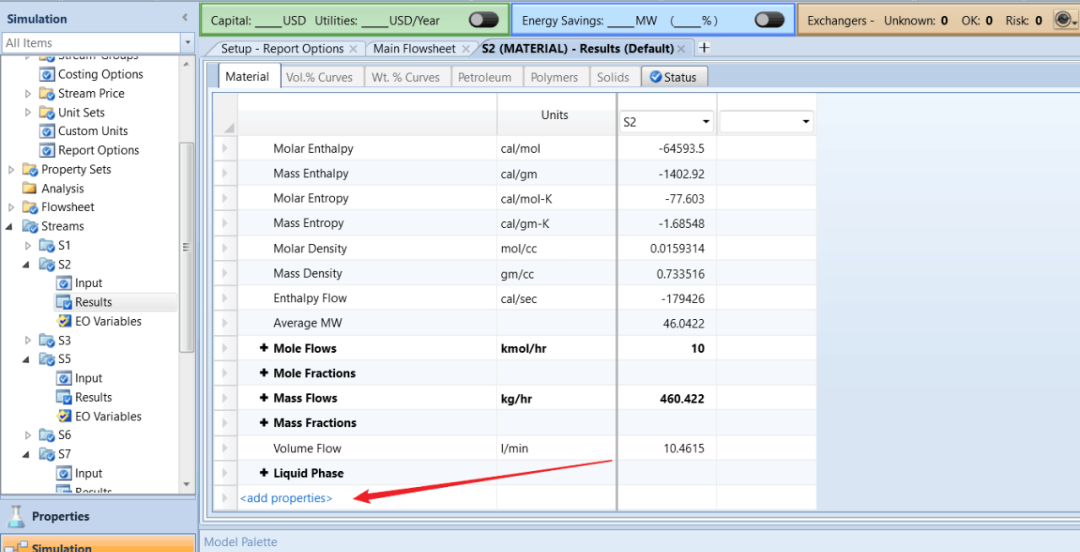Open the Vol.% Curves tab
The height and width of the screenshot is (552, 1080).
(x=320, y=77)
